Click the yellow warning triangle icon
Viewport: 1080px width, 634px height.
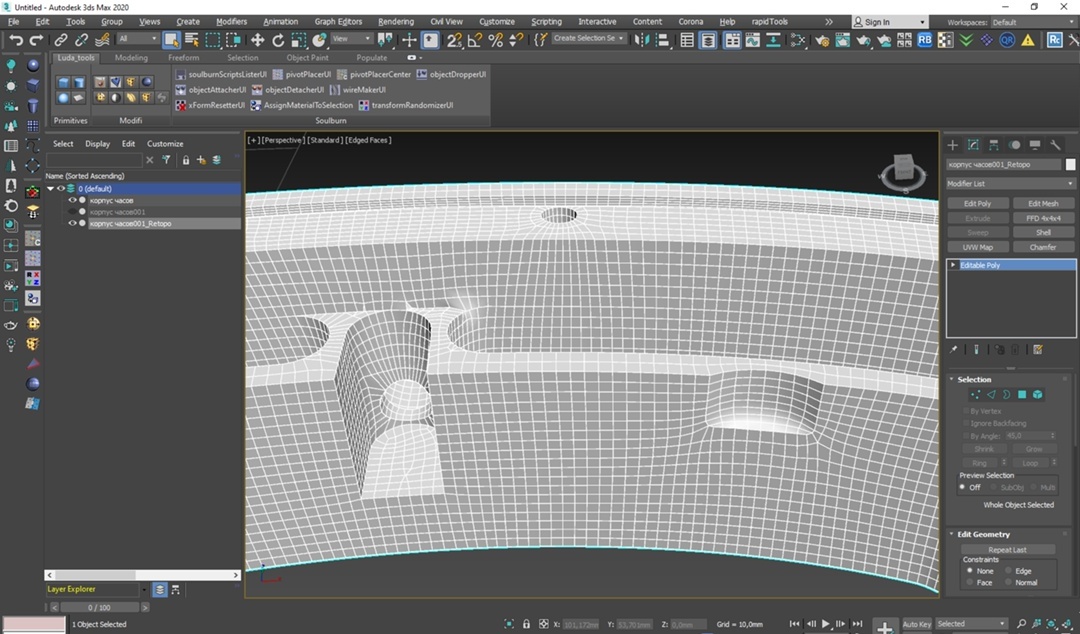point(1028,40)
